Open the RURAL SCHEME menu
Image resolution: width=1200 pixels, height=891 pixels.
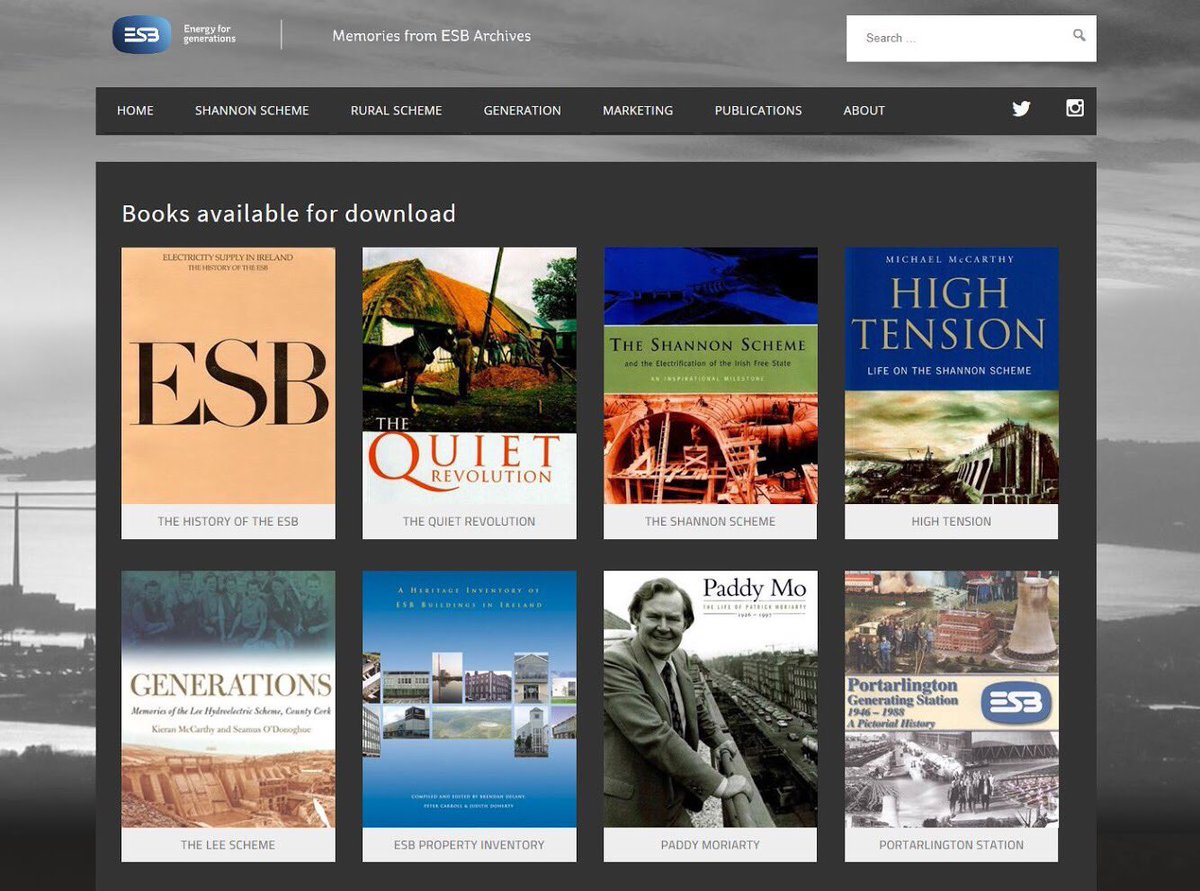396,111
